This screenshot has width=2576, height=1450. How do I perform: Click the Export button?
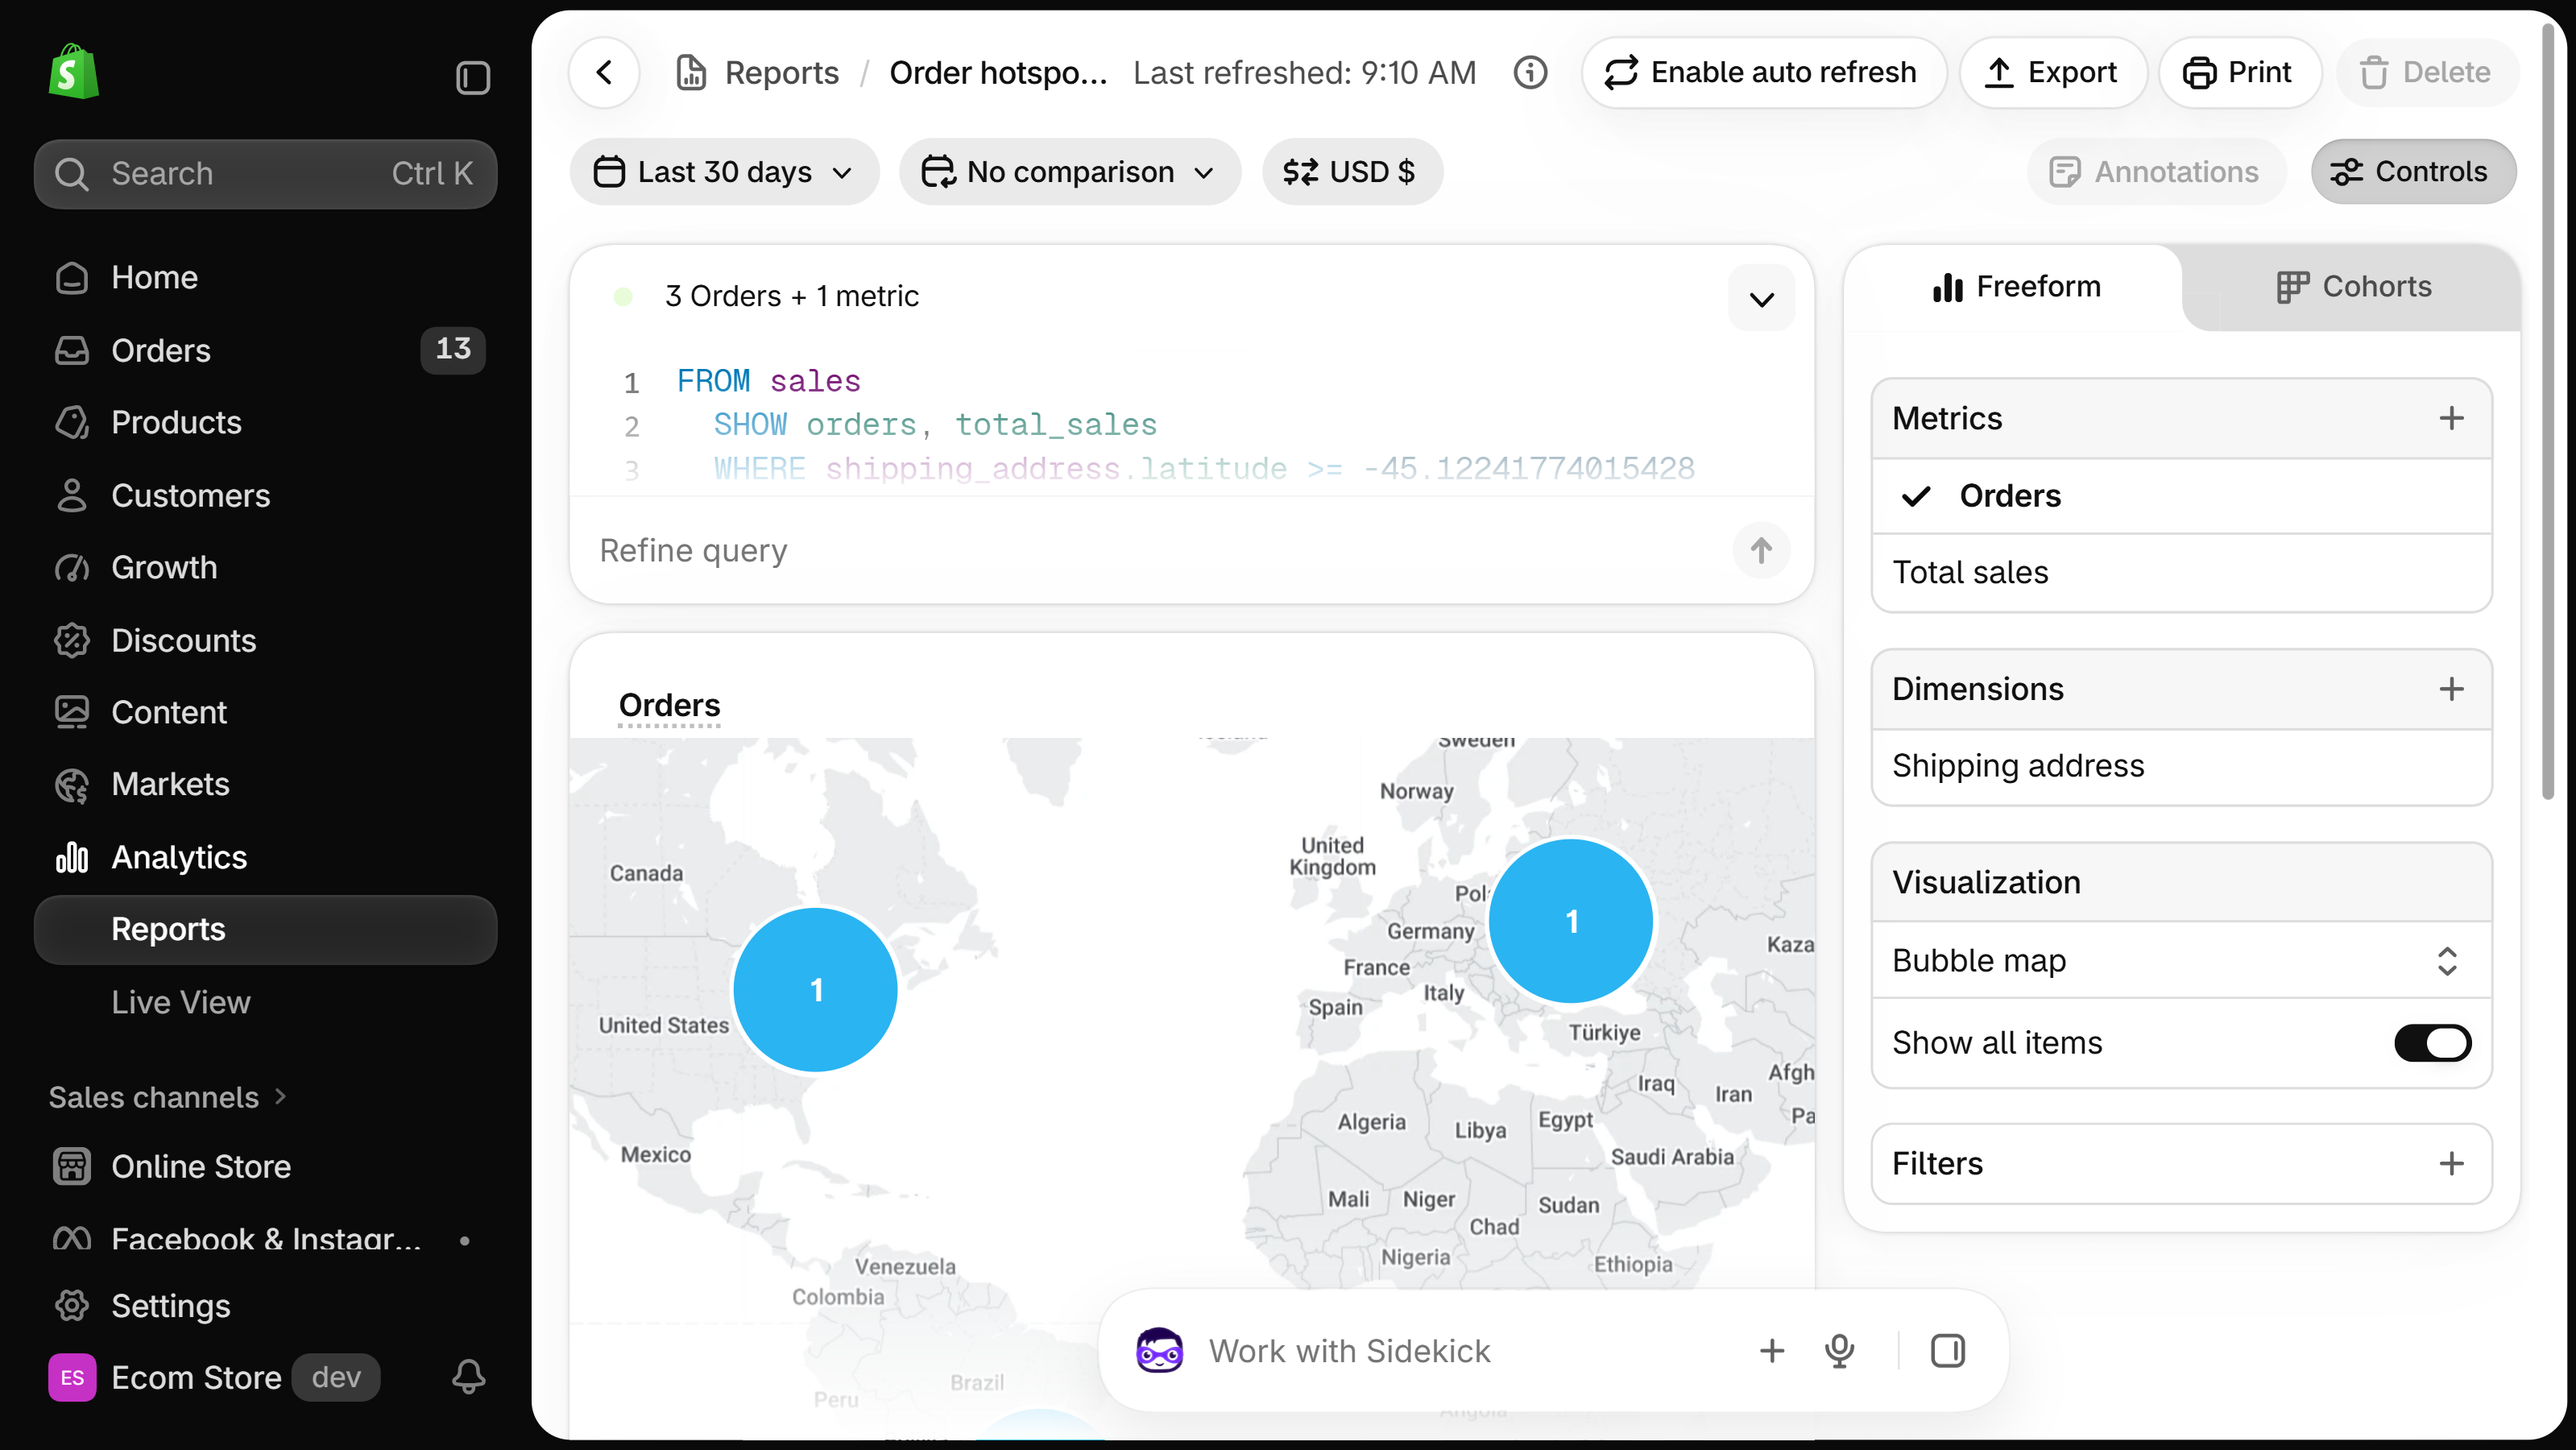coord(2053,72)
